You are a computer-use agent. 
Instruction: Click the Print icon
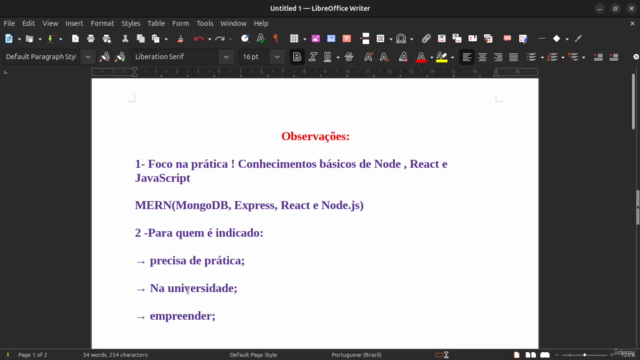coord(91,39)
